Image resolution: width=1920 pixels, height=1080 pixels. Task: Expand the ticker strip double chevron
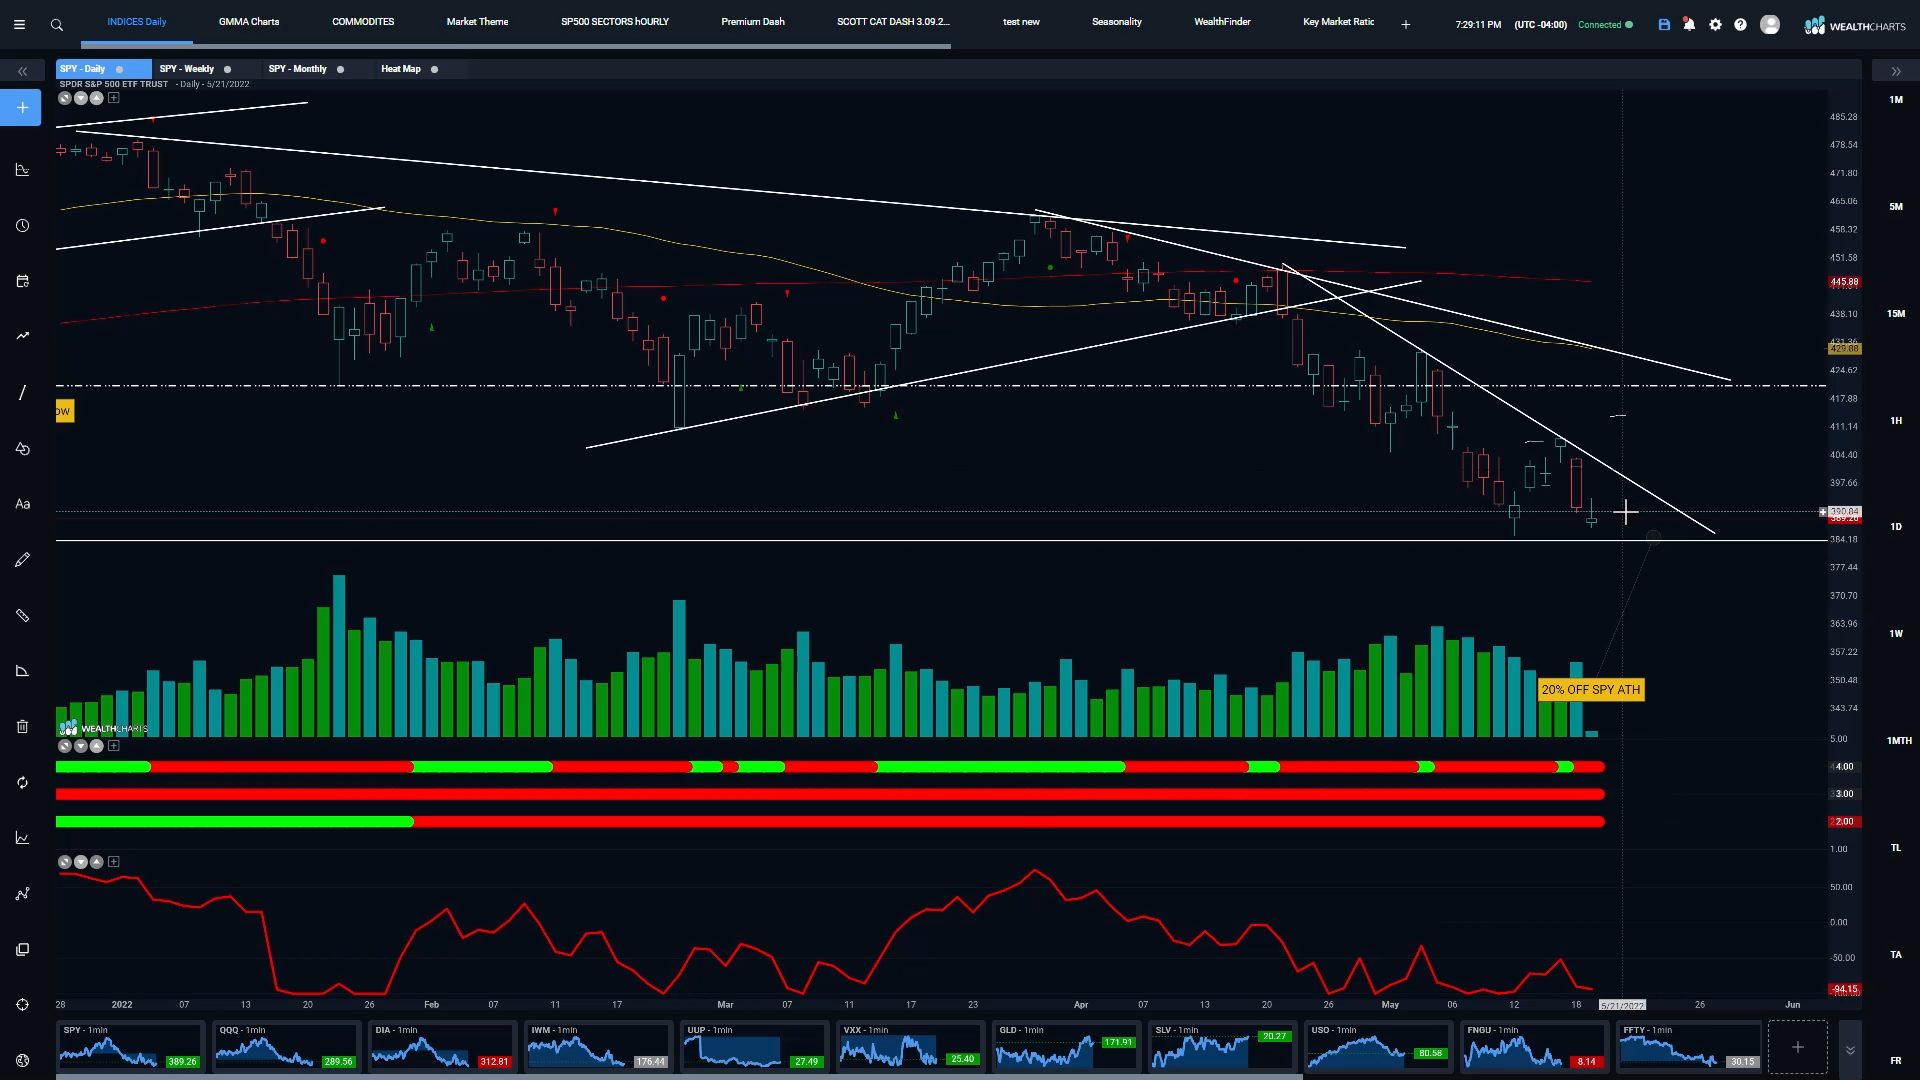click(x=1850, y=1050)
